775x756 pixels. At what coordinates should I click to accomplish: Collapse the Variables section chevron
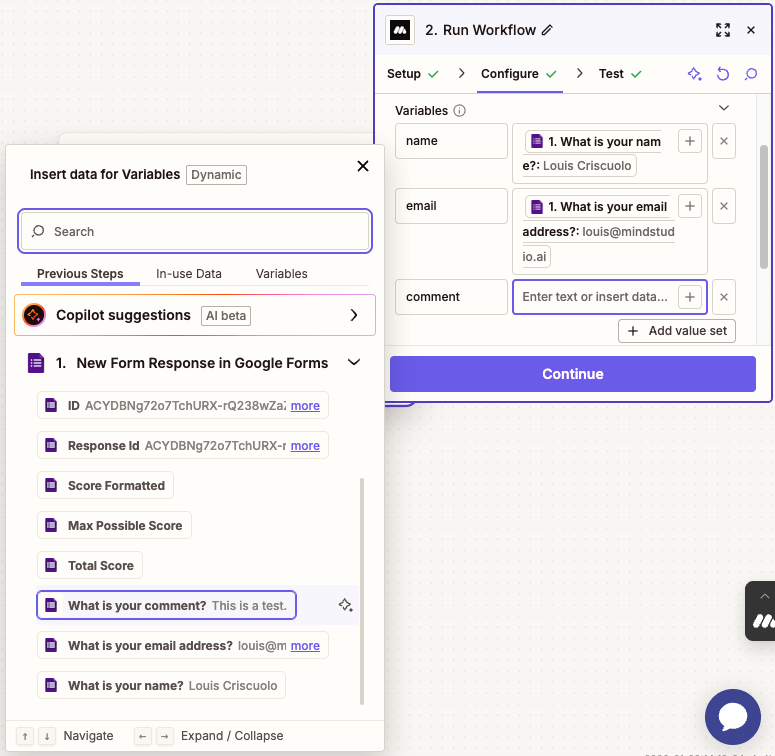click(x=724, y=108)
